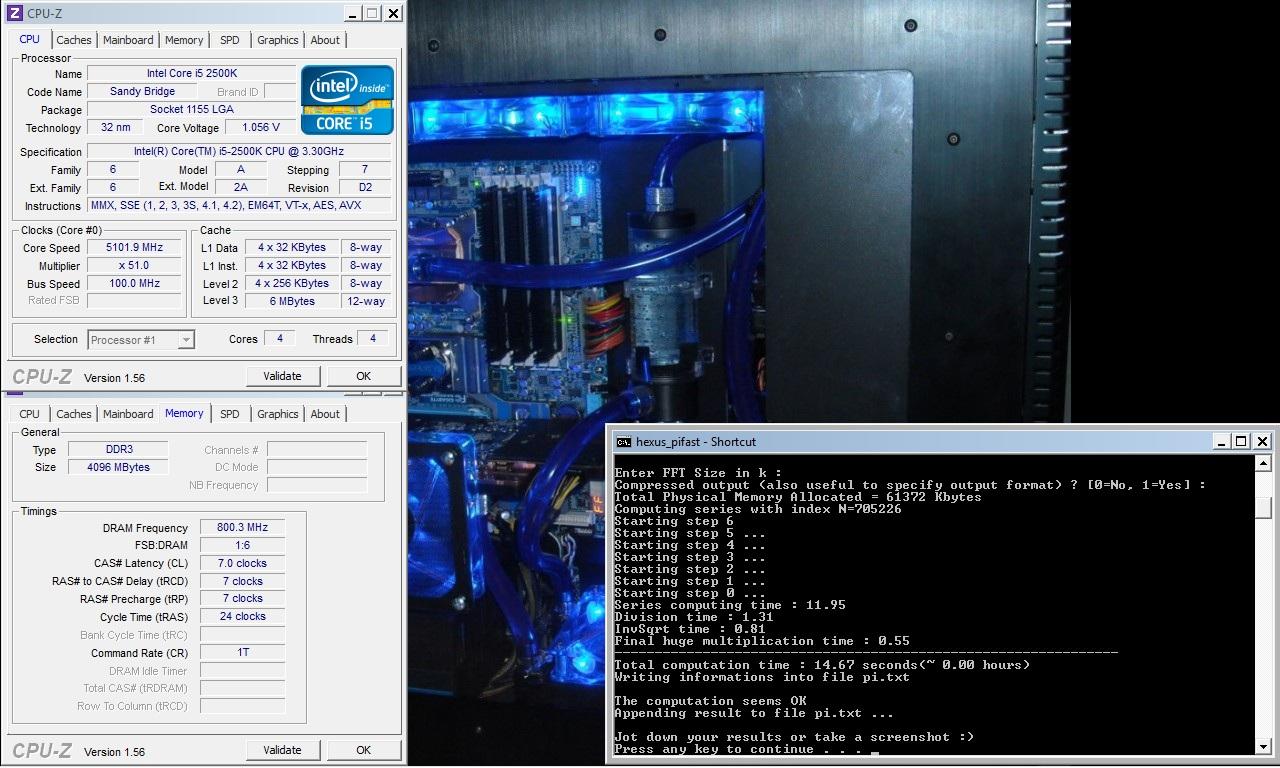Open Graphics tab in upper CPU-Z window
Viewport: 1280px width, 768px height.
tap(278, 40)
